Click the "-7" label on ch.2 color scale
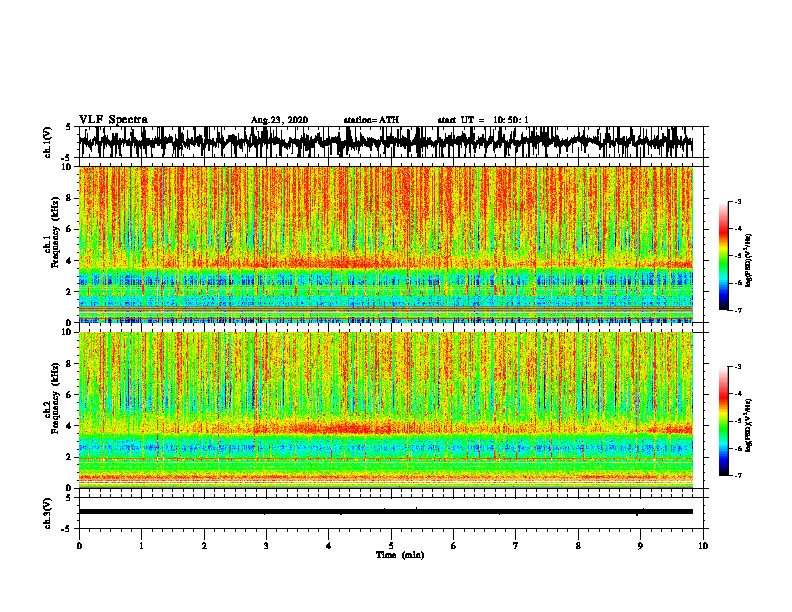The width and height of the screenshot is (792, 612). tap(738, 475)
